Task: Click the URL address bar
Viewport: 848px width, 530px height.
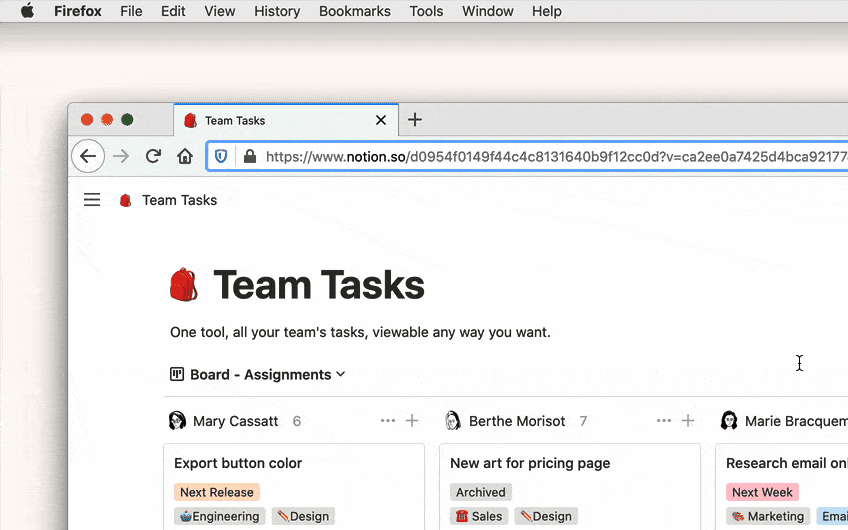Action: click(550, 156)
